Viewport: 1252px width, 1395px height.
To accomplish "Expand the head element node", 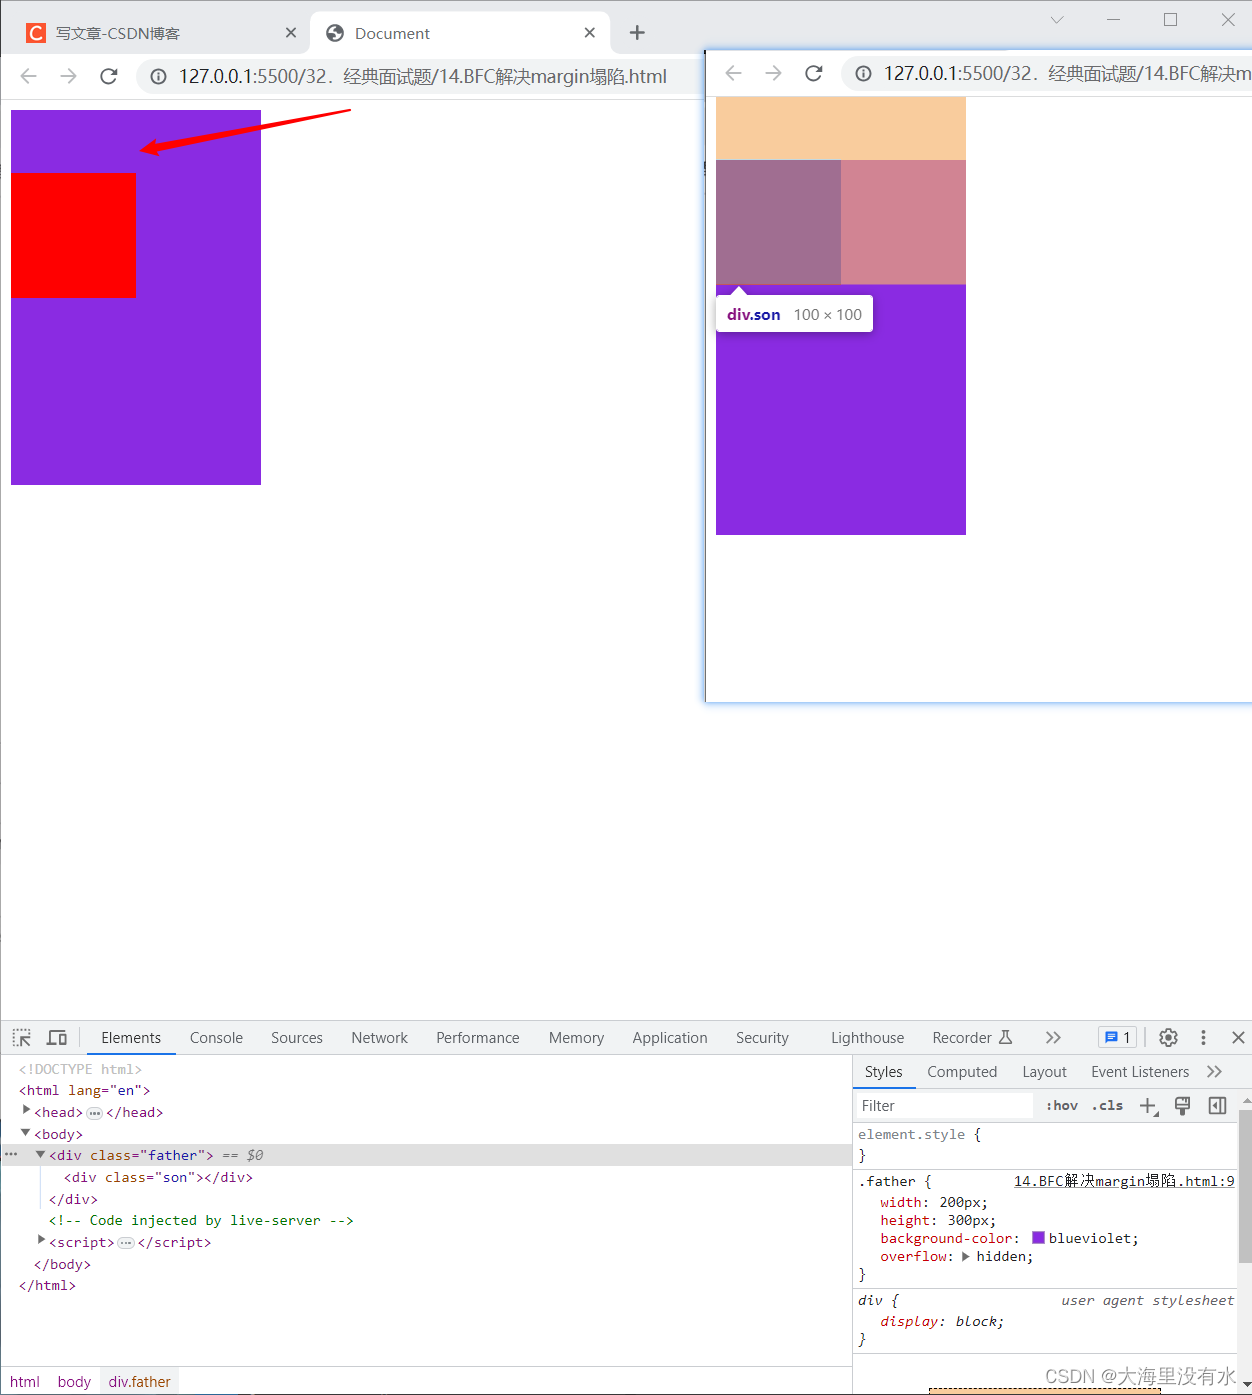I will [26, 1111].
